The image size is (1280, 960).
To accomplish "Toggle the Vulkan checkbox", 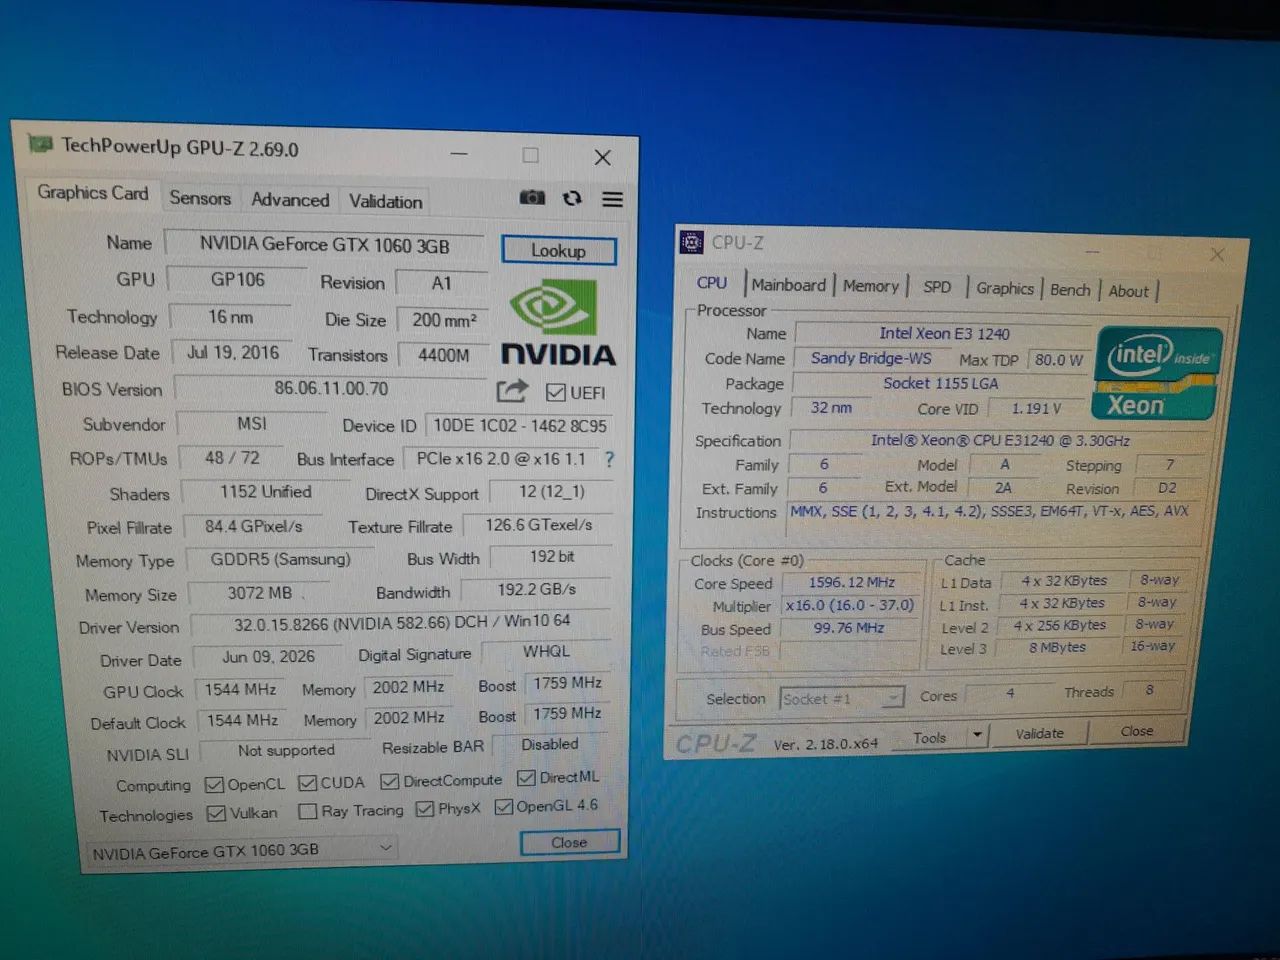I will pyautogui.click(x=216, y=814).
